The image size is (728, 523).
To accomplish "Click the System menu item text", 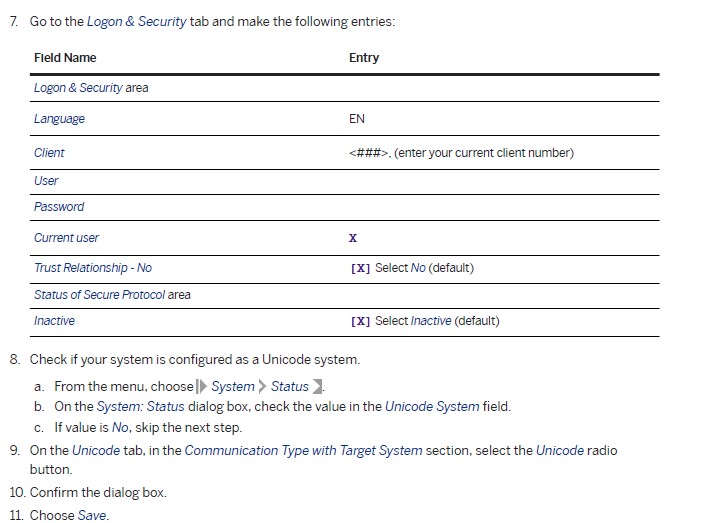I will (x=233, y=386).
